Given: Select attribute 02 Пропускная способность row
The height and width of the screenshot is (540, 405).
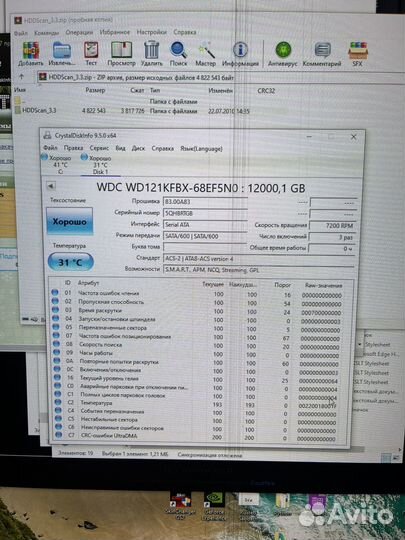Looking at the screenshot, I should point(197,302).
